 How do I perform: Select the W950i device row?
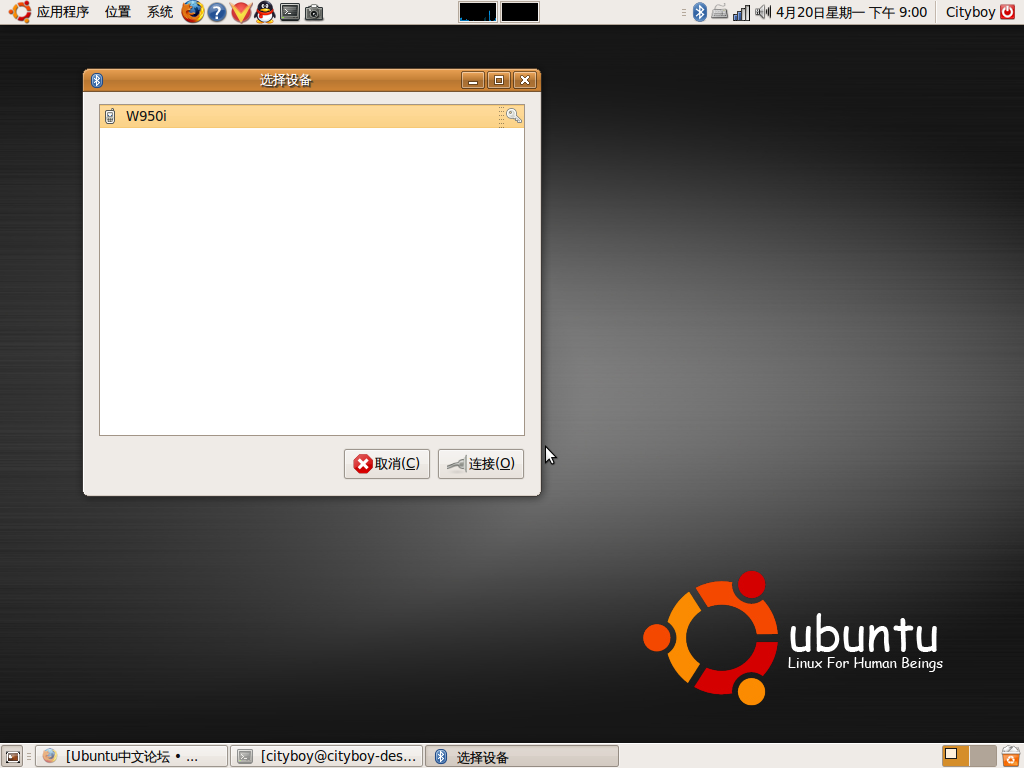pos(312,116)
